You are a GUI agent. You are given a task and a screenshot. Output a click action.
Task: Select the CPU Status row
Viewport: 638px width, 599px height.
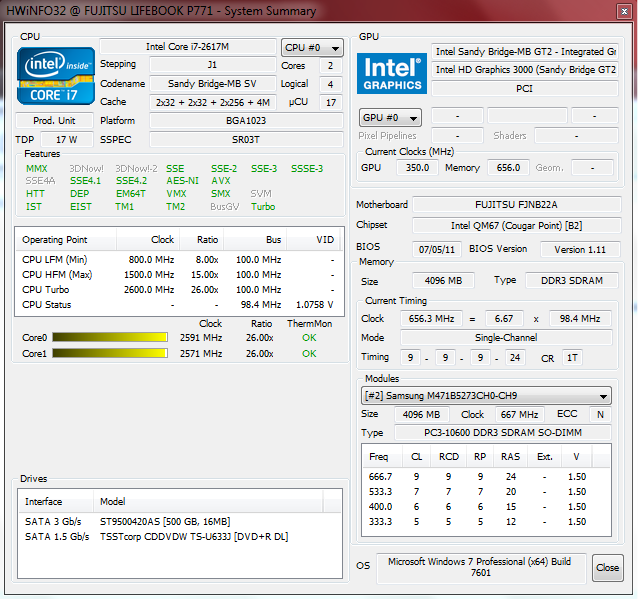tap(179, 305)
